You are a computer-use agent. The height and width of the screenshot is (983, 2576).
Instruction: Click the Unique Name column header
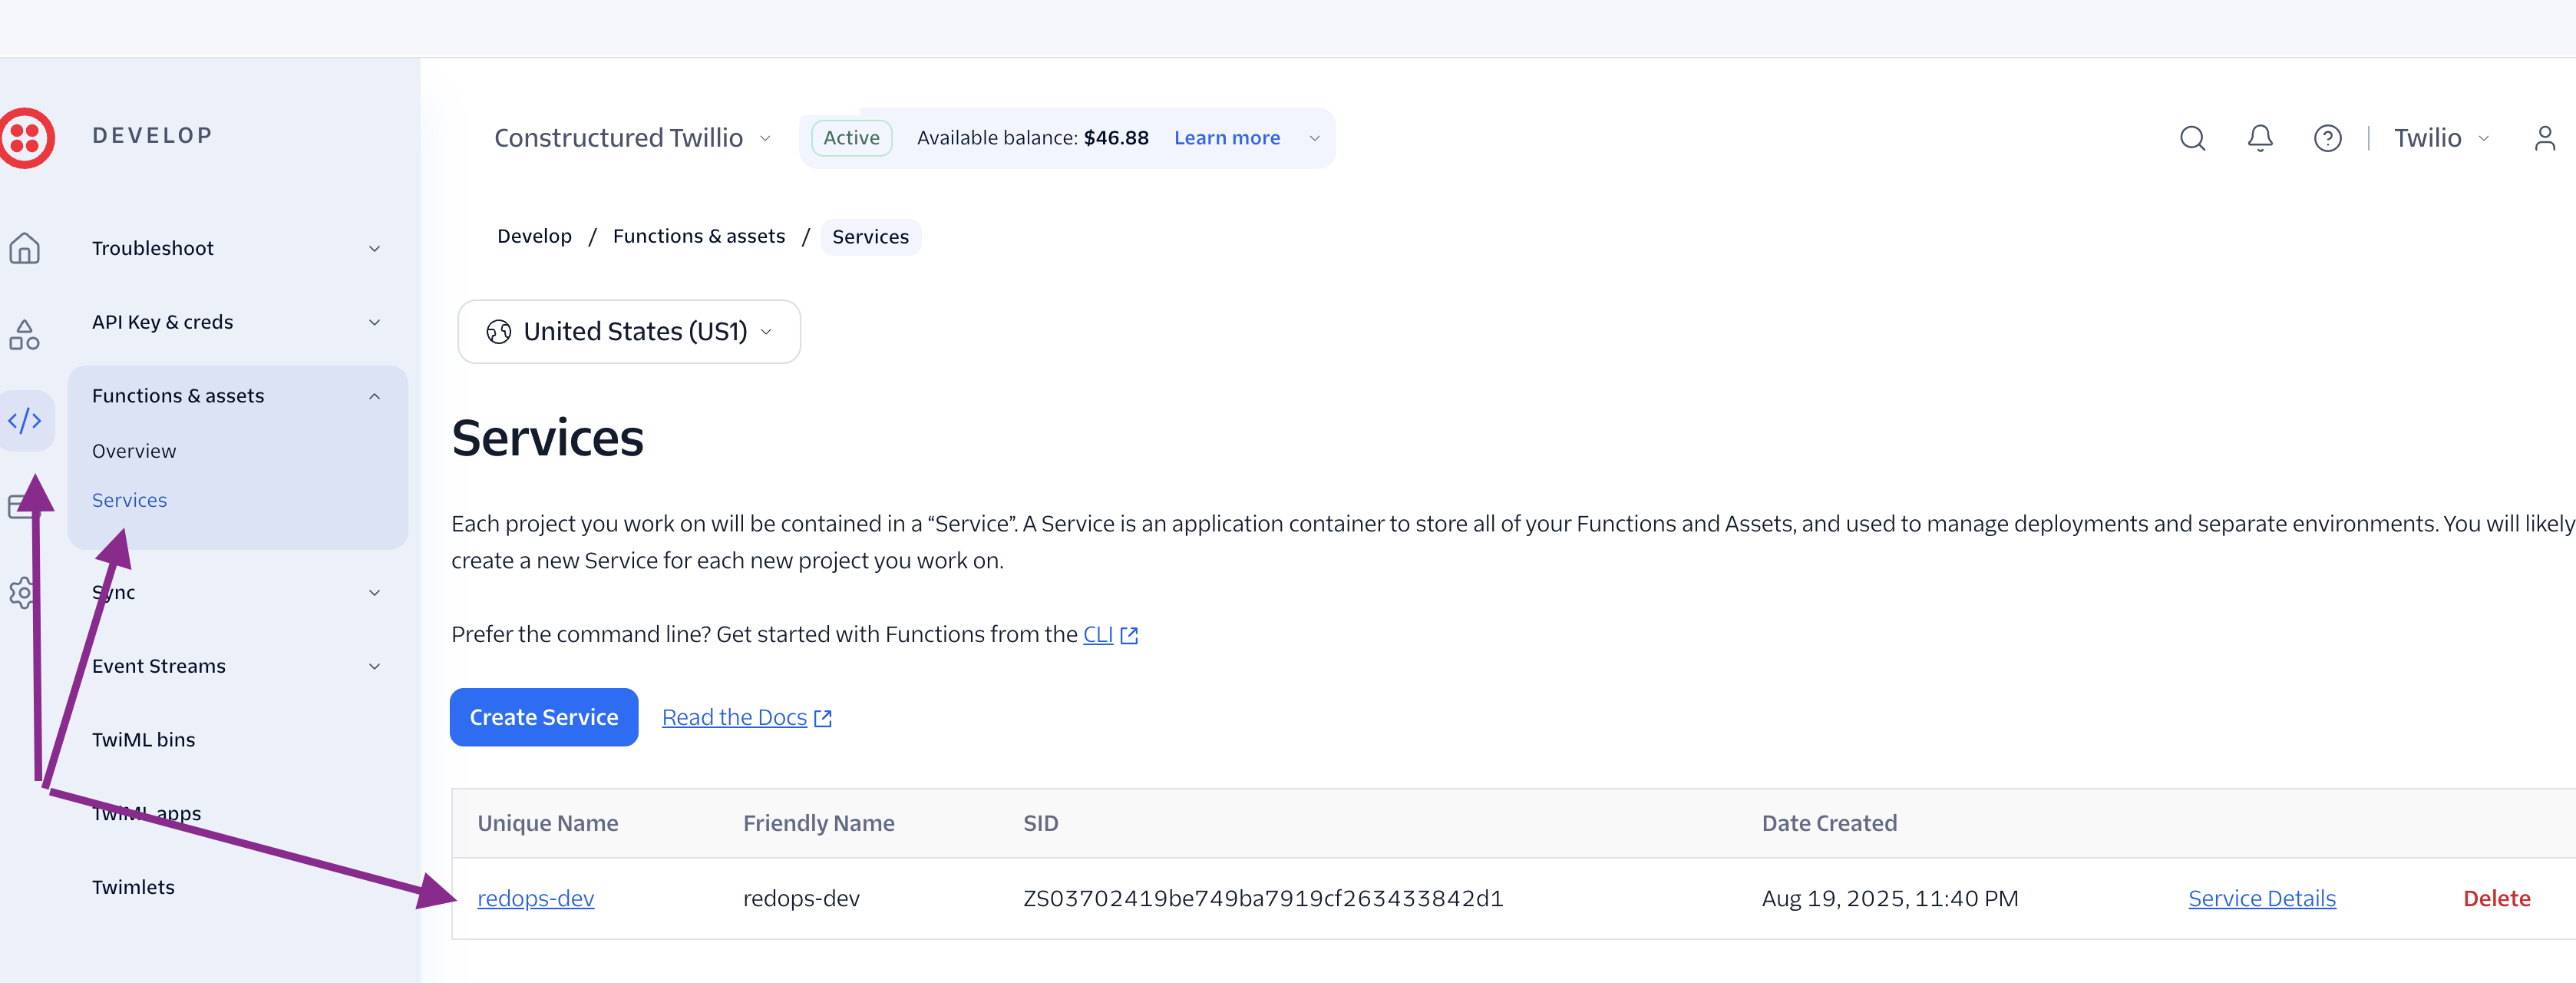tap(548, 823)
